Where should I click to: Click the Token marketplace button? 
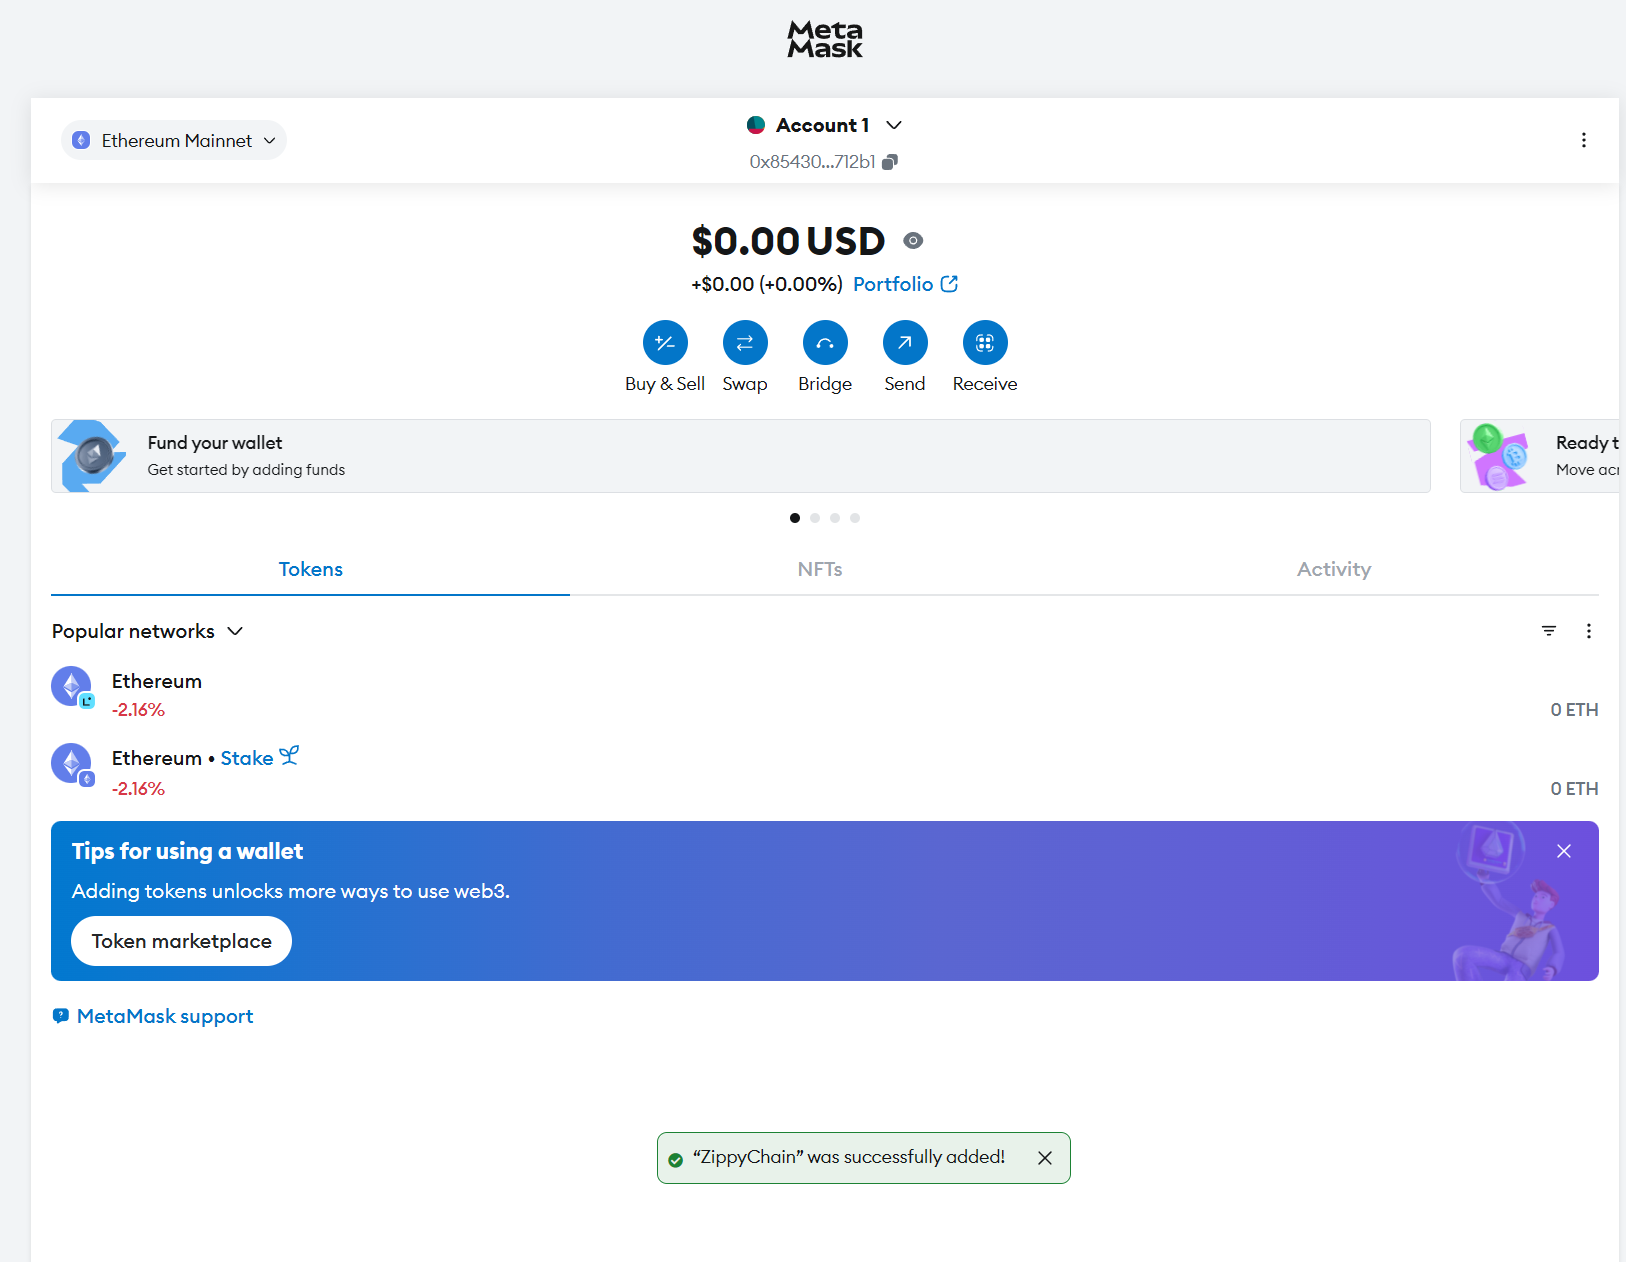(x=181, y=941)
